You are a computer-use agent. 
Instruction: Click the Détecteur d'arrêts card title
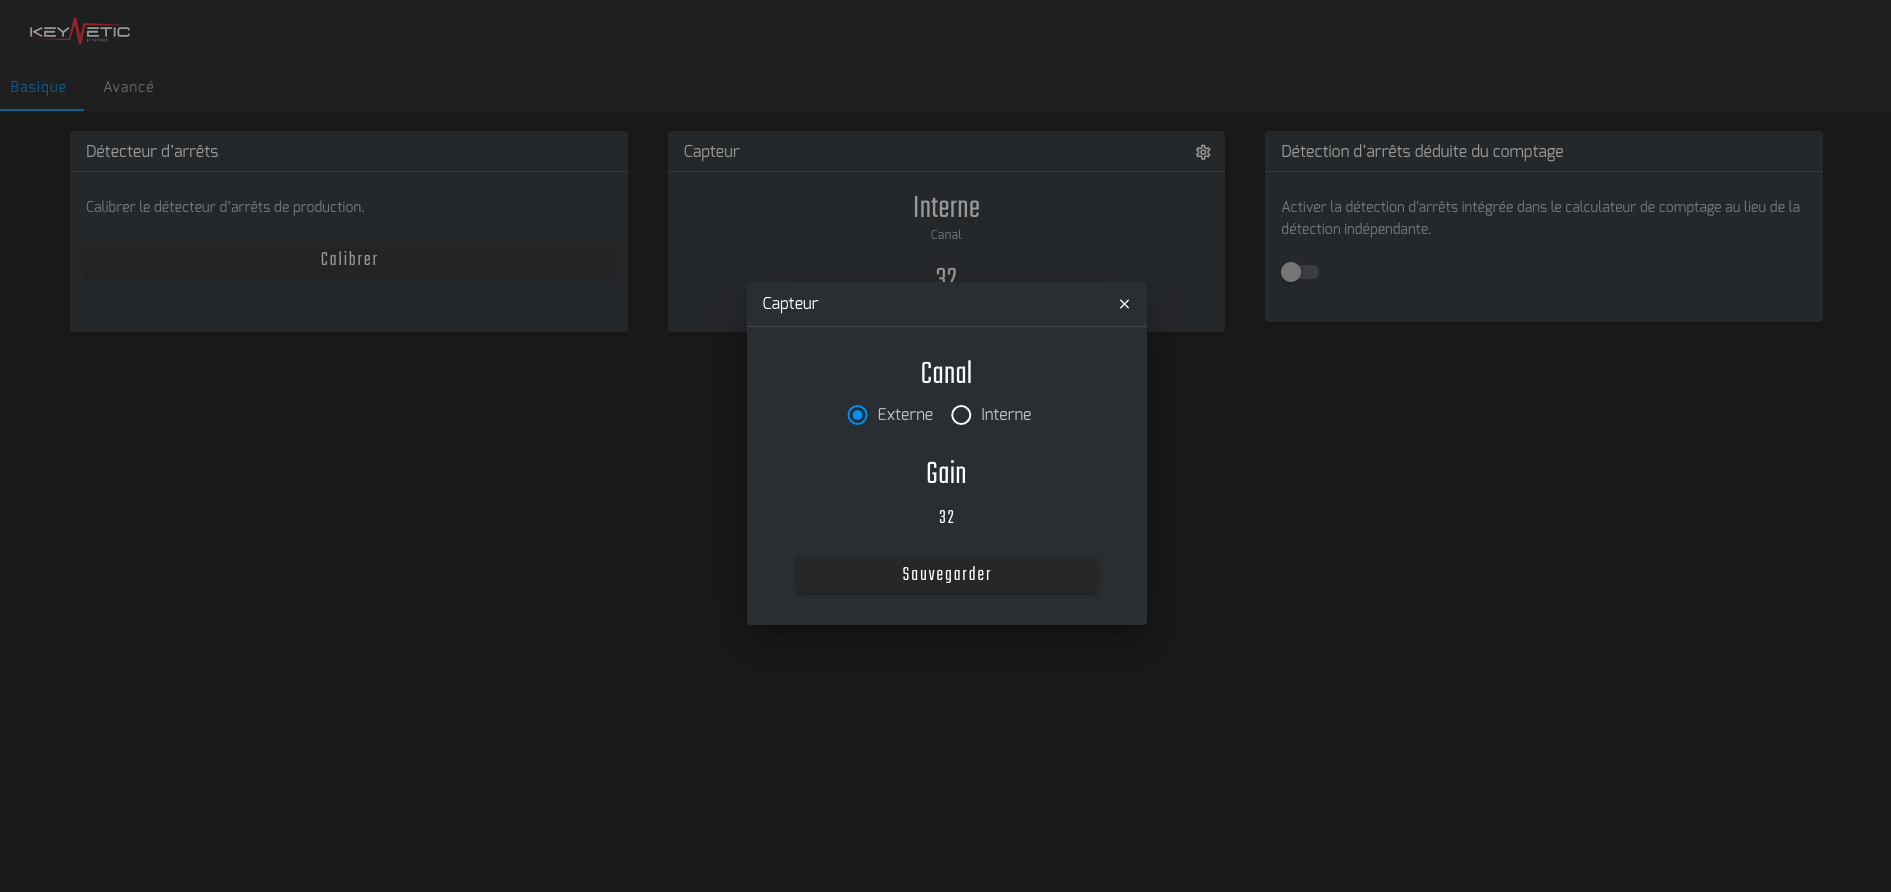(x=152, y=151)
